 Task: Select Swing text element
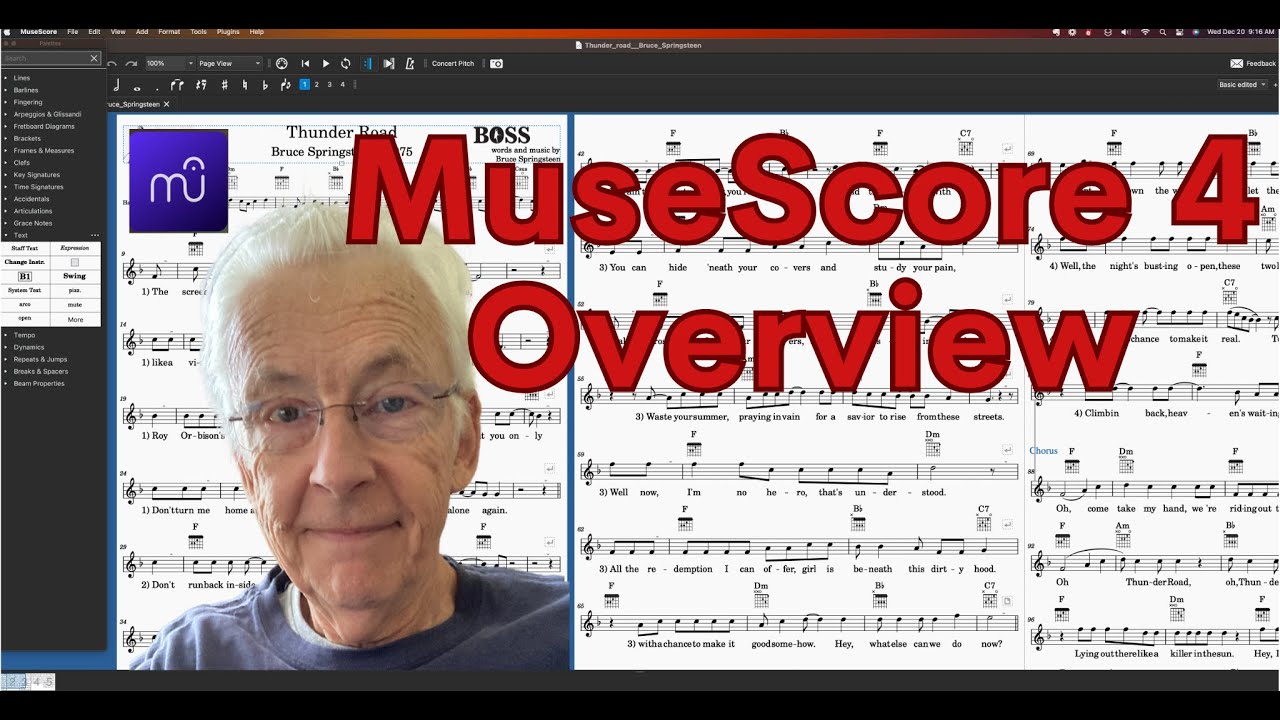pyautogui.click(x=75, y=276)
